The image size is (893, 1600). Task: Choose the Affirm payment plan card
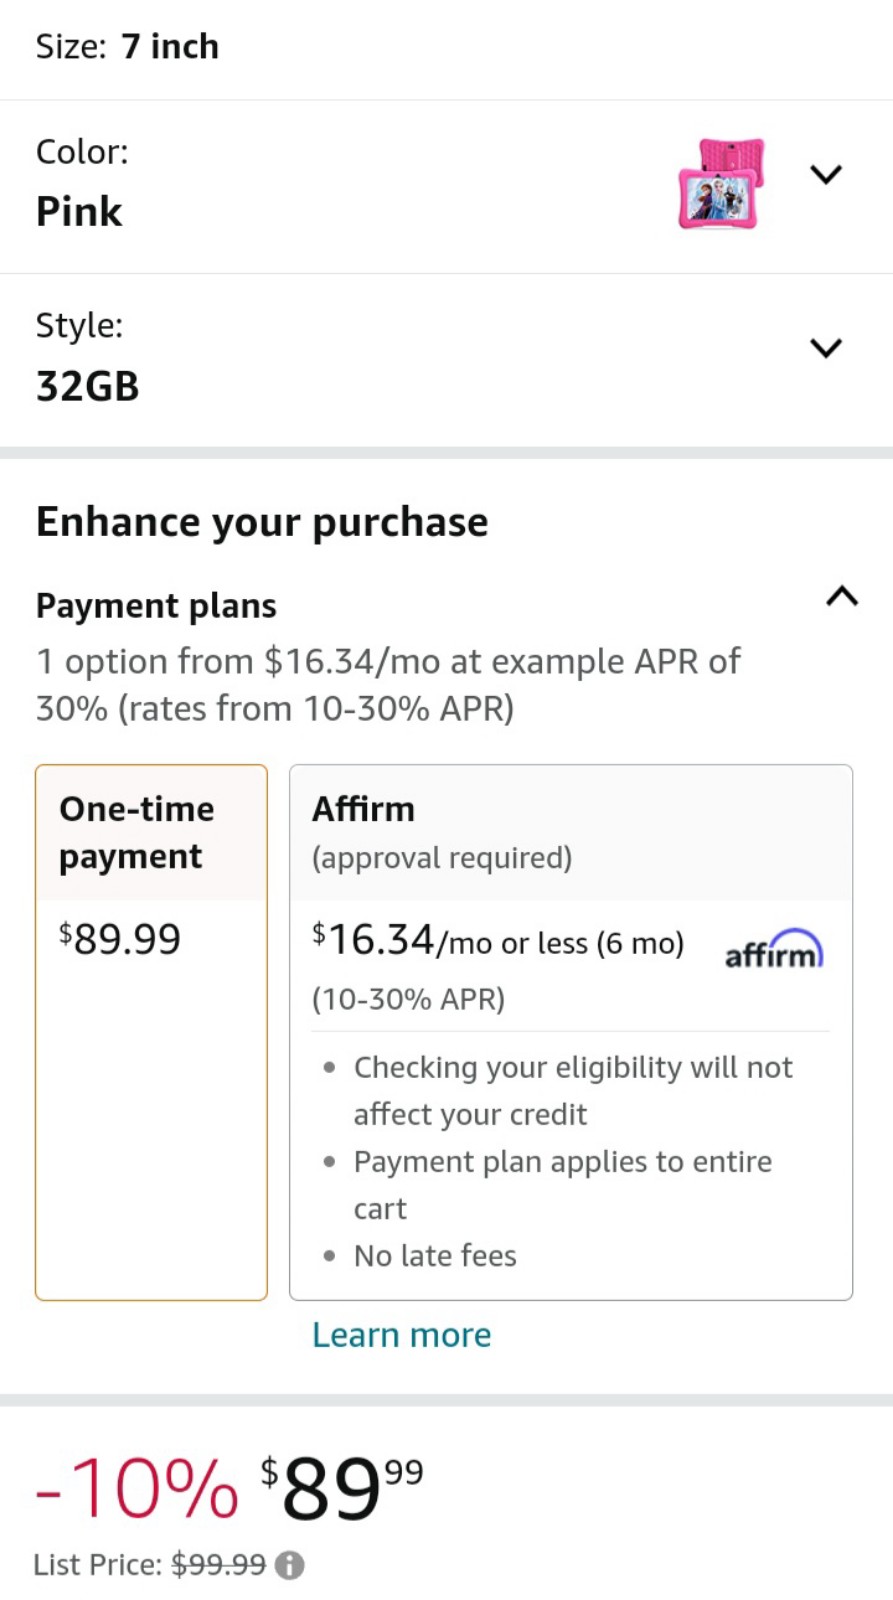[x=571, y=1032]
